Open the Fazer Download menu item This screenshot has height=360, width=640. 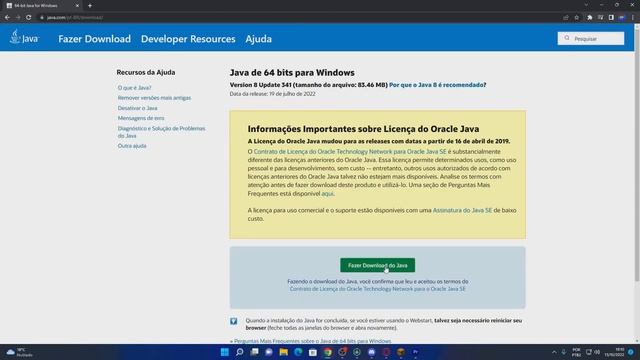[x=94, y=39]
